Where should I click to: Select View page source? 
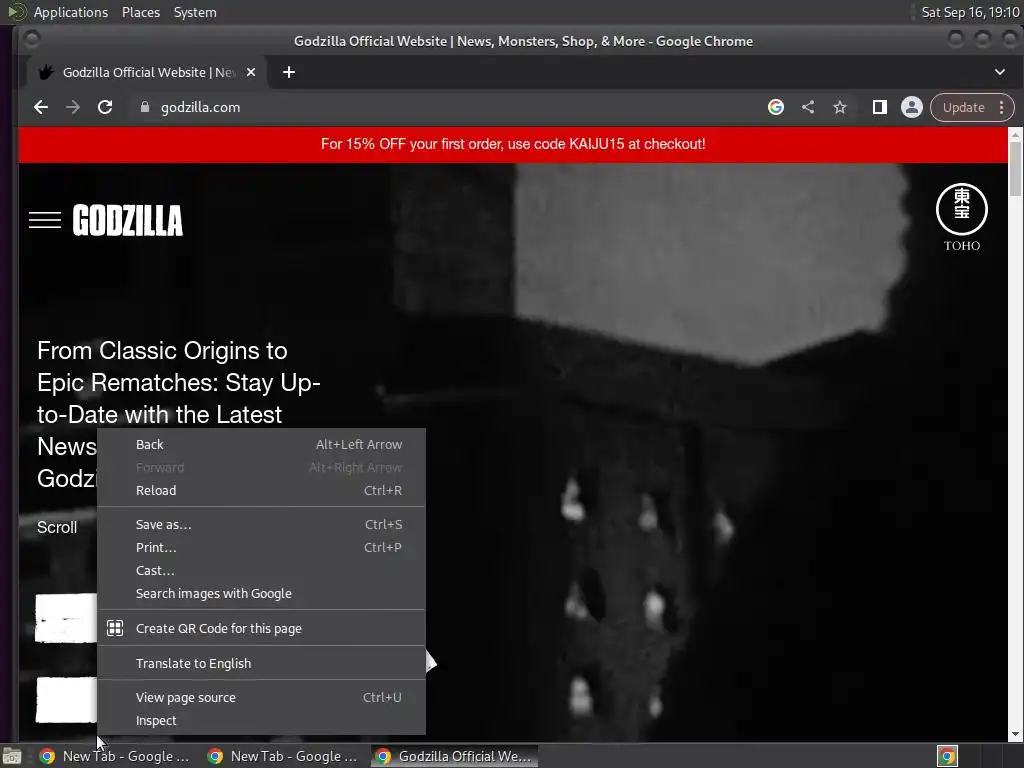click(261, 697)
